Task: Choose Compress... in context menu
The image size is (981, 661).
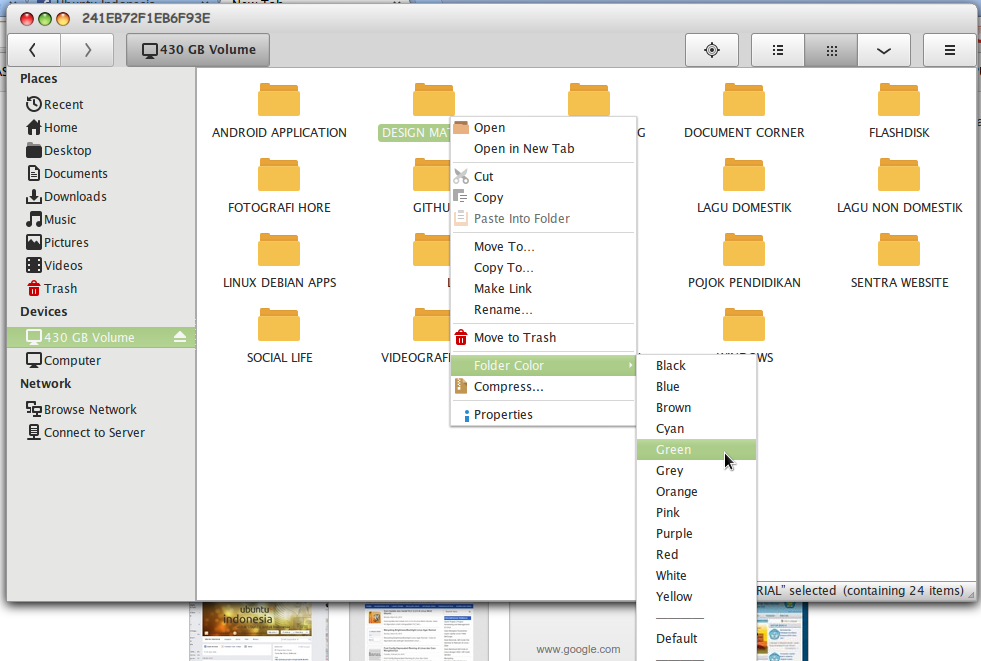Action: tap(543, 386)
